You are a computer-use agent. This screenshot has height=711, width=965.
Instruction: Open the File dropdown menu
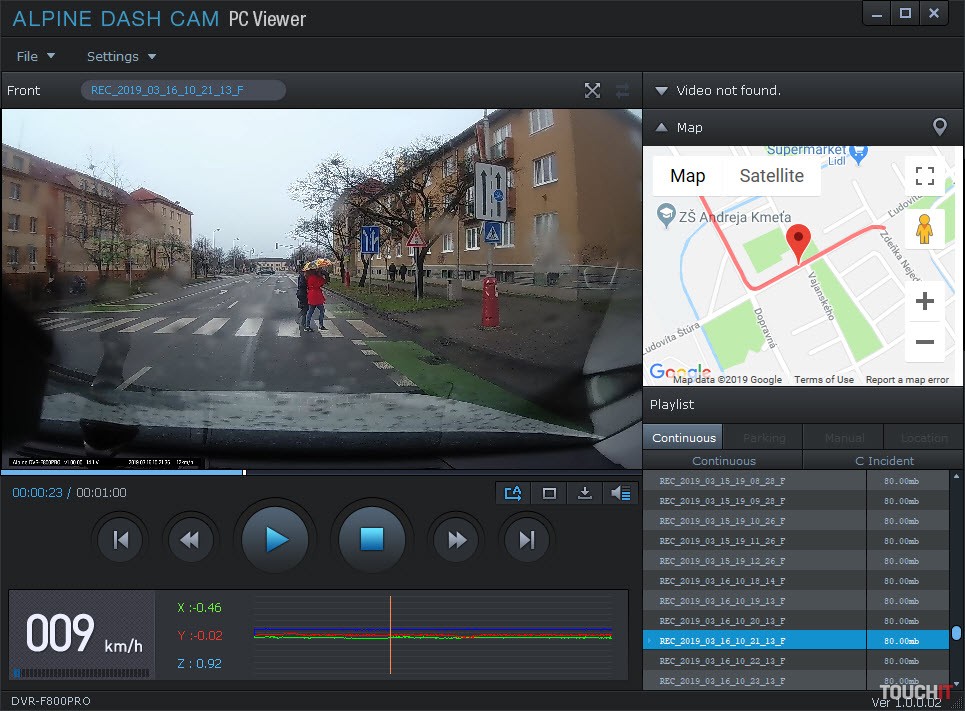pos(36,57)
